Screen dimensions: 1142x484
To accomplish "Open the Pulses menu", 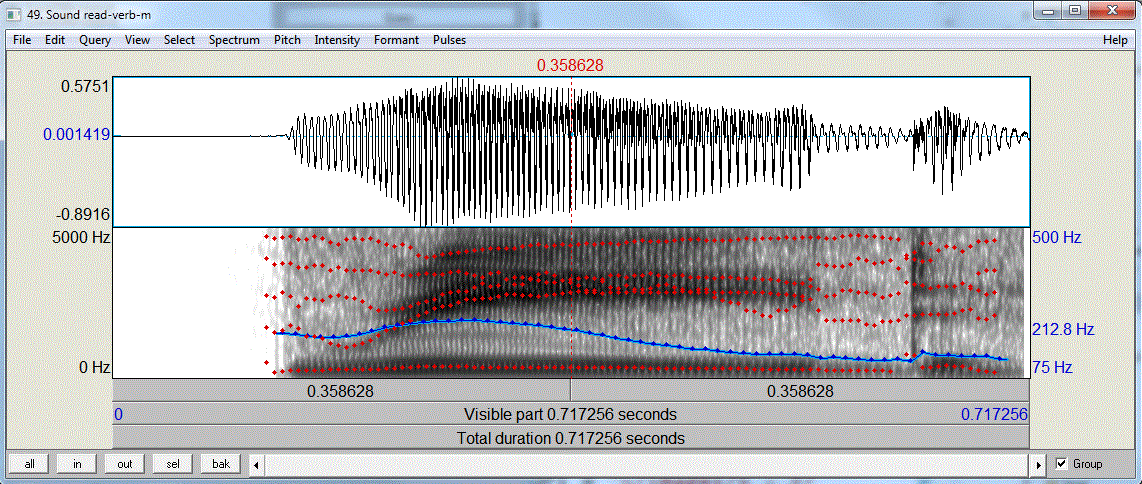I will (x=449, y=40).
